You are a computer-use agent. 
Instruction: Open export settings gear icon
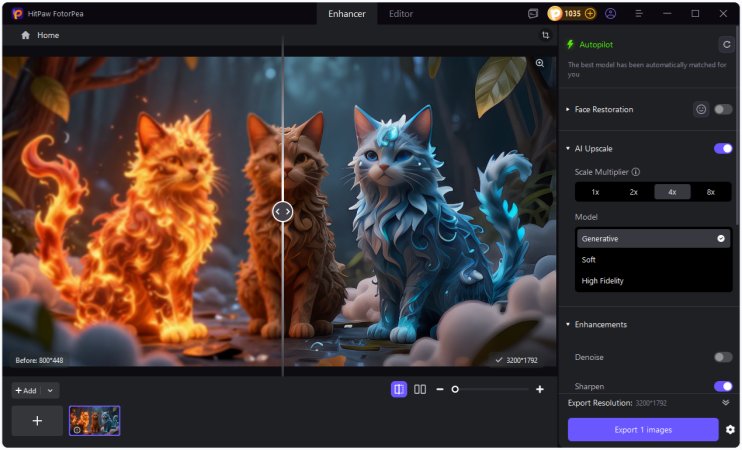pyautogui.click(x=730, y=430)
